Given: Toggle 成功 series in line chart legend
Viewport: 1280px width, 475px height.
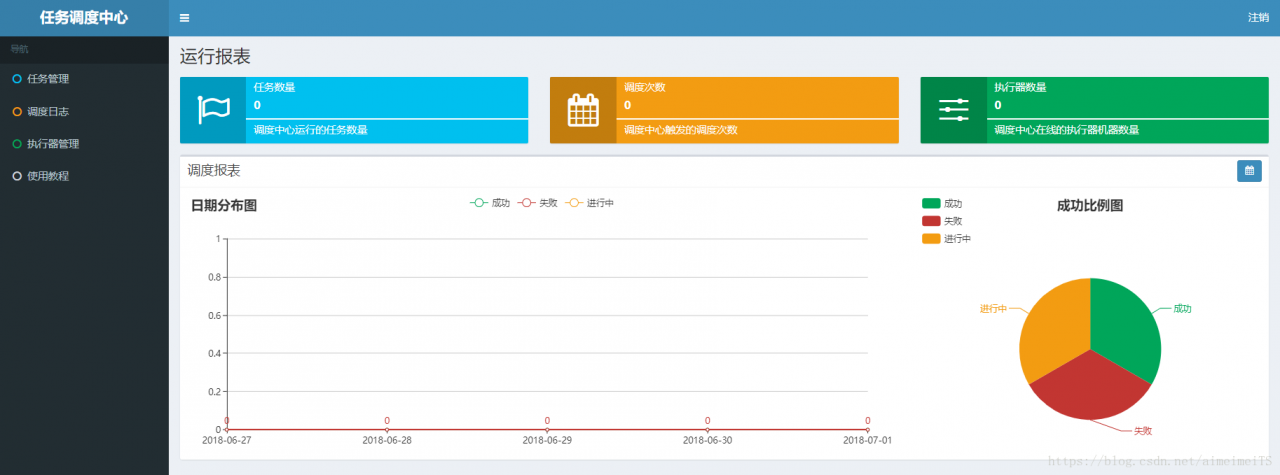Looking at the screenshot, I should click(x=490, y=203).
